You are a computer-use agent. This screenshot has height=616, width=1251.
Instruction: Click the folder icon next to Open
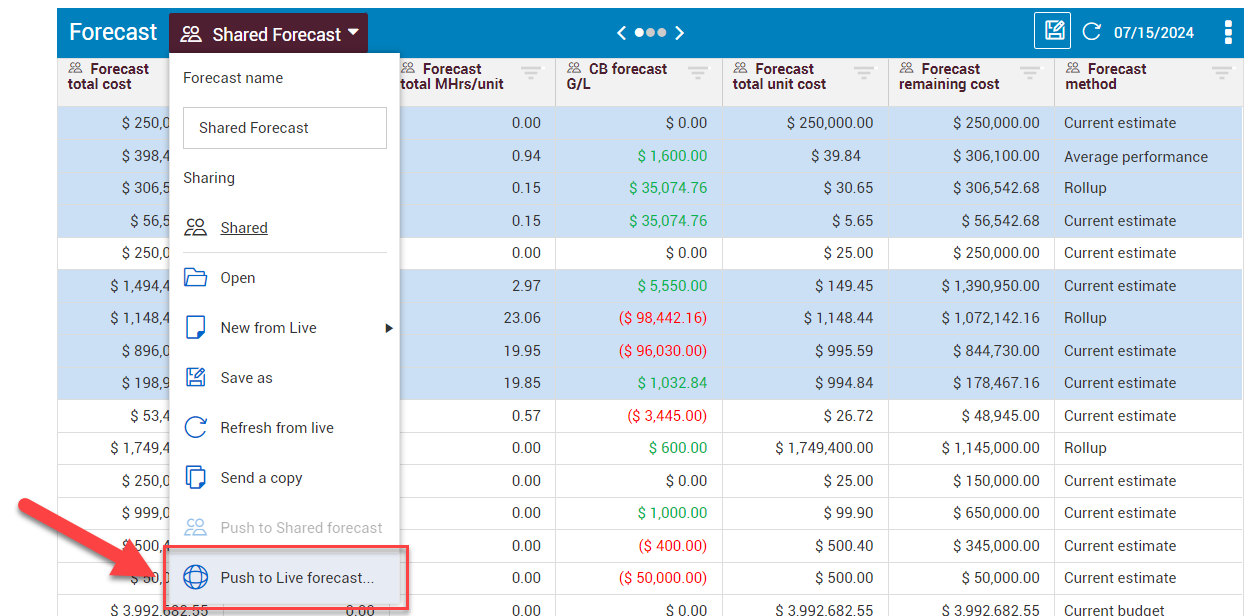tap(197, 277)
